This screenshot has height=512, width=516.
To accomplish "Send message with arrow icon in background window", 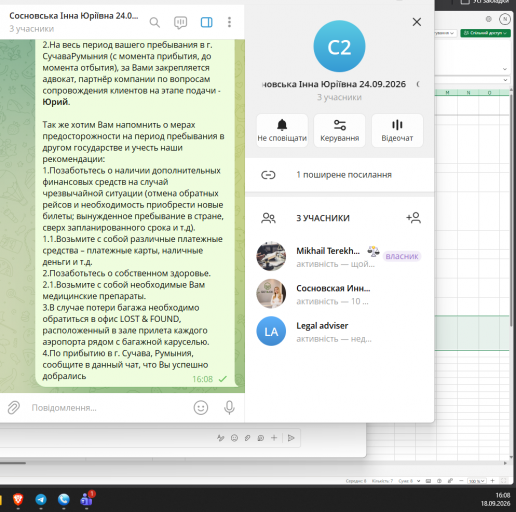I will [291, 438].
